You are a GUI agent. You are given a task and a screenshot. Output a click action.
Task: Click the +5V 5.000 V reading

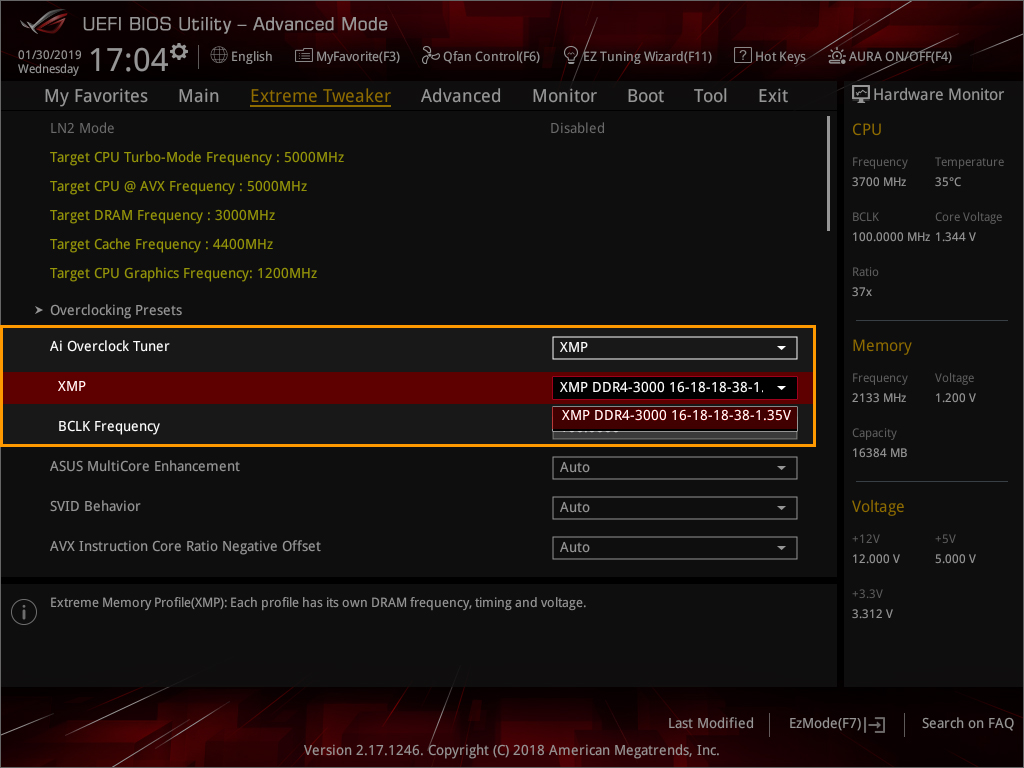point(955,558)
